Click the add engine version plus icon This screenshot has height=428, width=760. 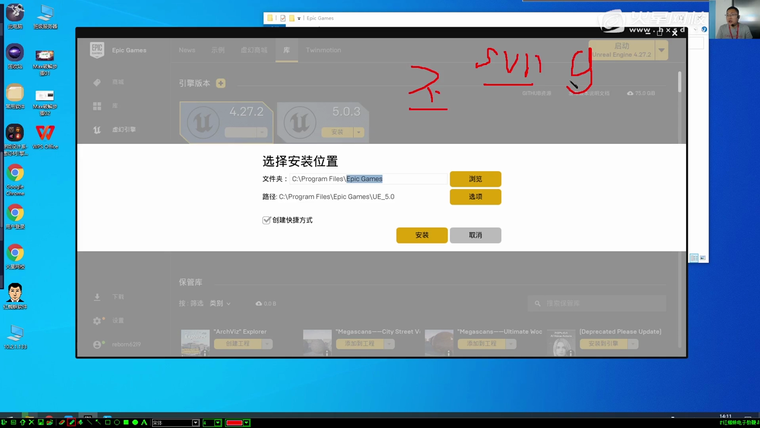[221, 83]
